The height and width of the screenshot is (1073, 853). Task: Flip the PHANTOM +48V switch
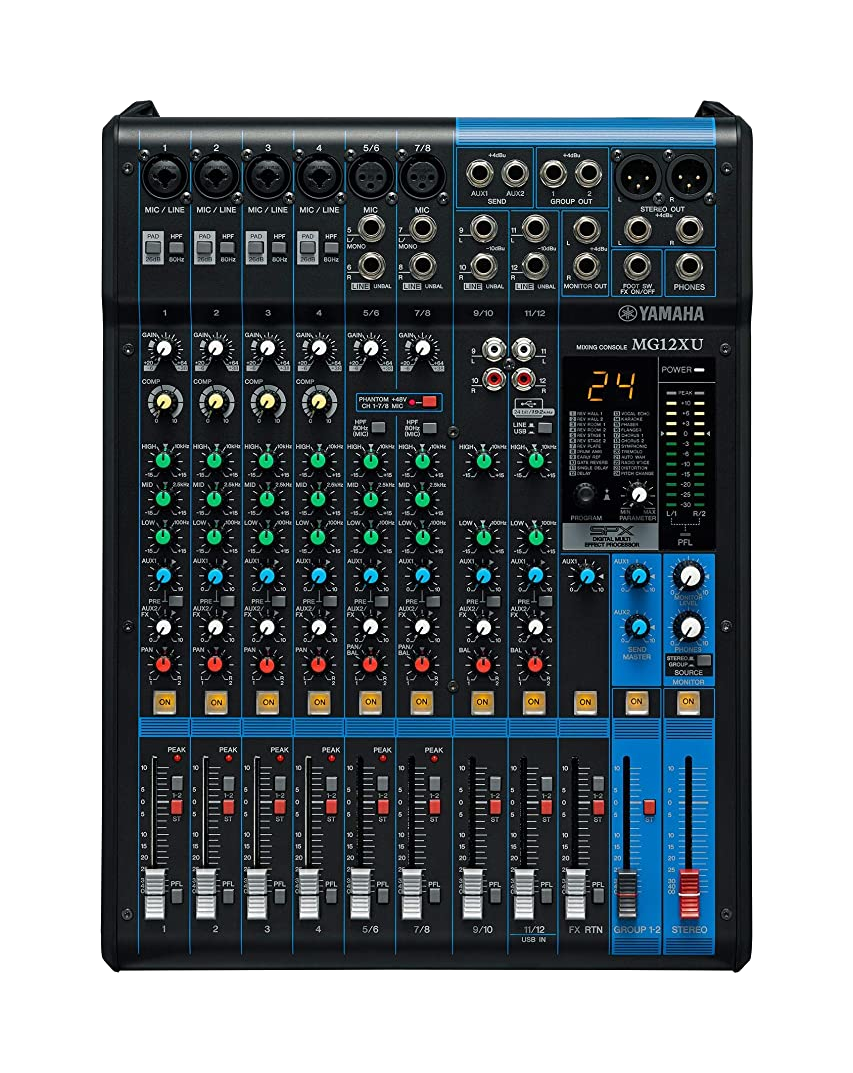click(429, 402)
